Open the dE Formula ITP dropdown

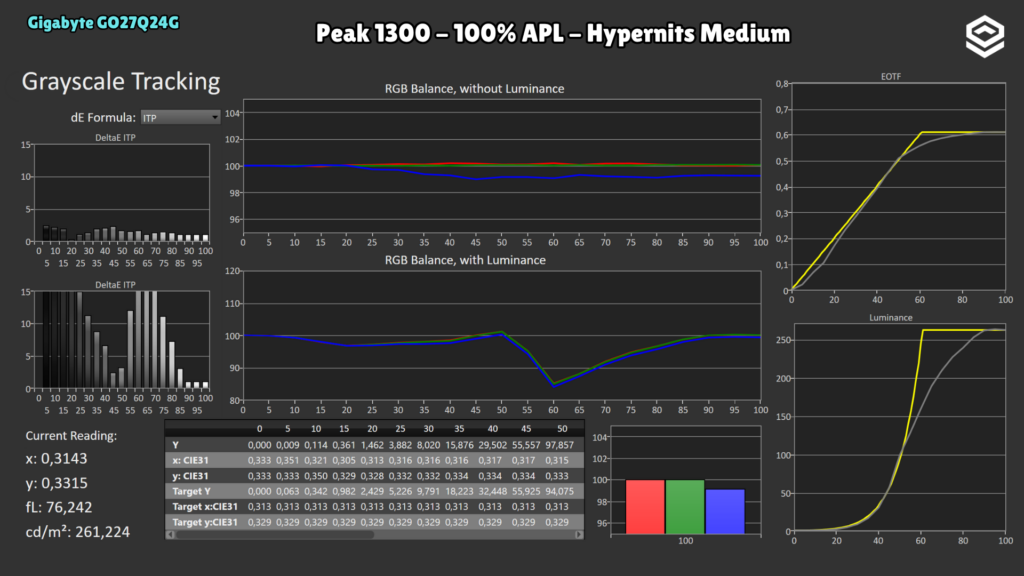click(x=180, y=118)
